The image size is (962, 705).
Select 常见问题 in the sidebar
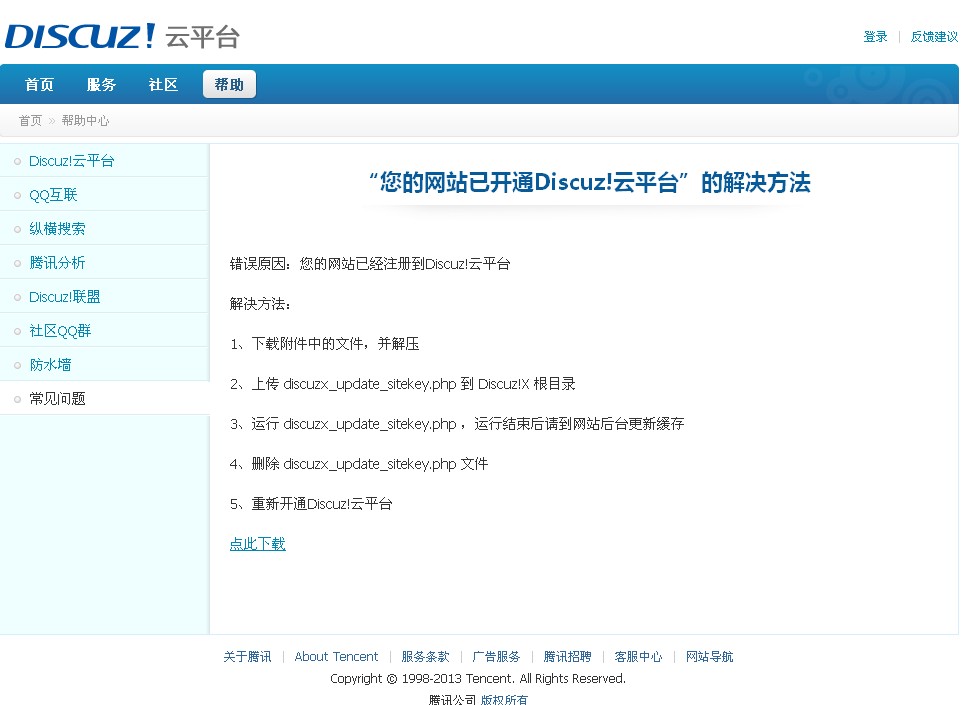[58, 399]
